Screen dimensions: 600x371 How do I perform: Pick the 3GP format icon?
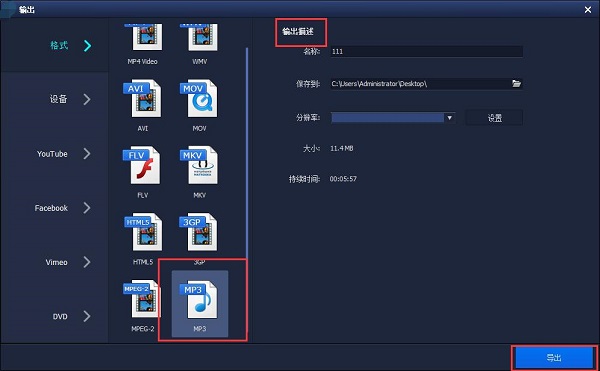(199, 232)
